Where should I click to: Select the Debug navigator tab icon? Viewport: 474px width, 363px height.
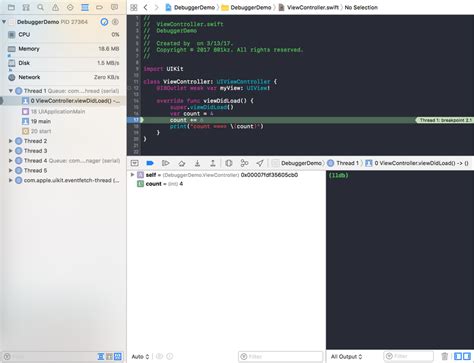click(x=85, y=7)
